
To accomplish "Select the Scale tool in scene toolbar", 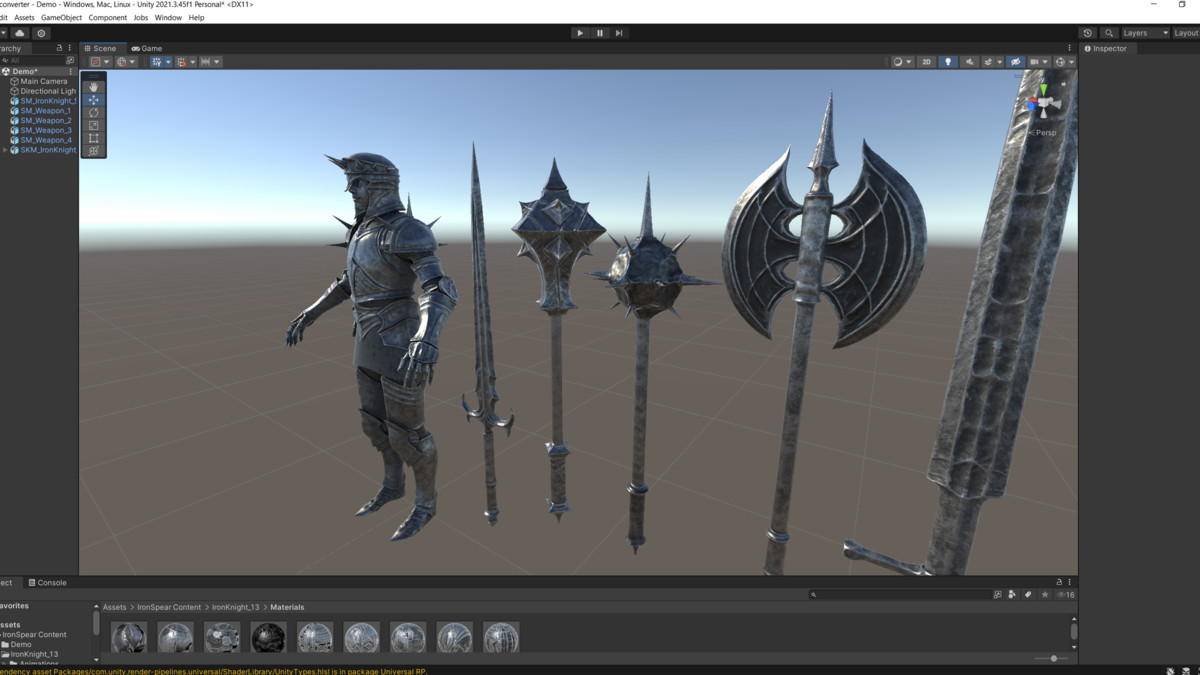I will coord(93,126).
